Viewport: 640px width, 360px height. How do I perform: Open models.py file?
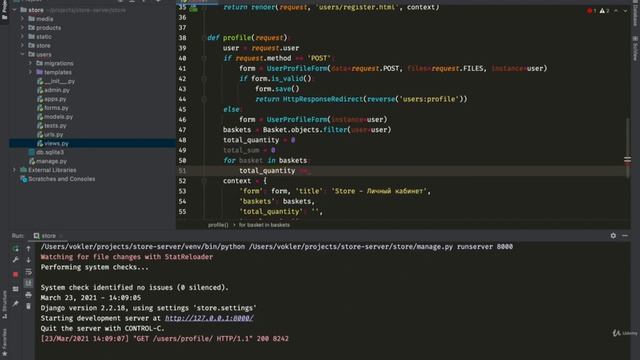(x=55, y=117)
